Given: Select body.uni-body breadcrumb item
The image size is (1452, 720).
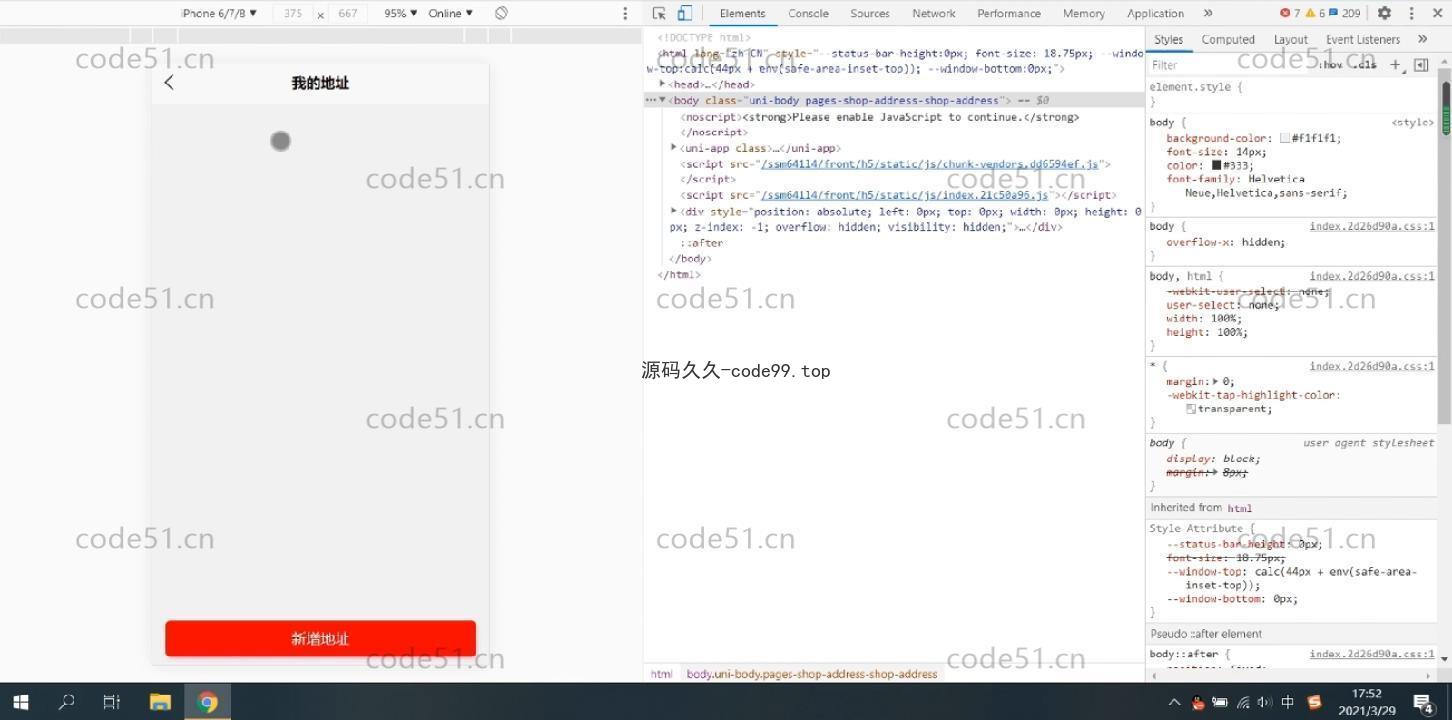Looking at the screenshot, I should click(812, 674).
